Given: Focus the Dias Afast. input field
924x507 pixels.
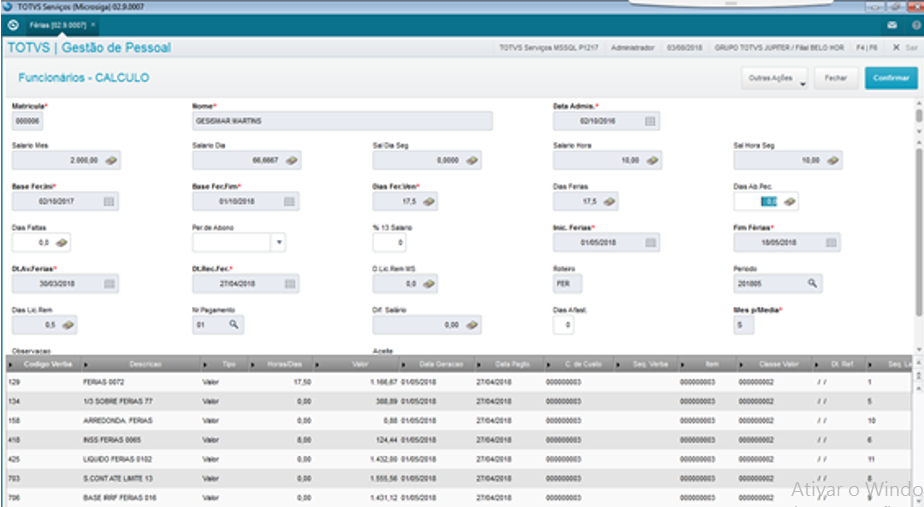Looking at the screenshot, I should coord(563,325).
